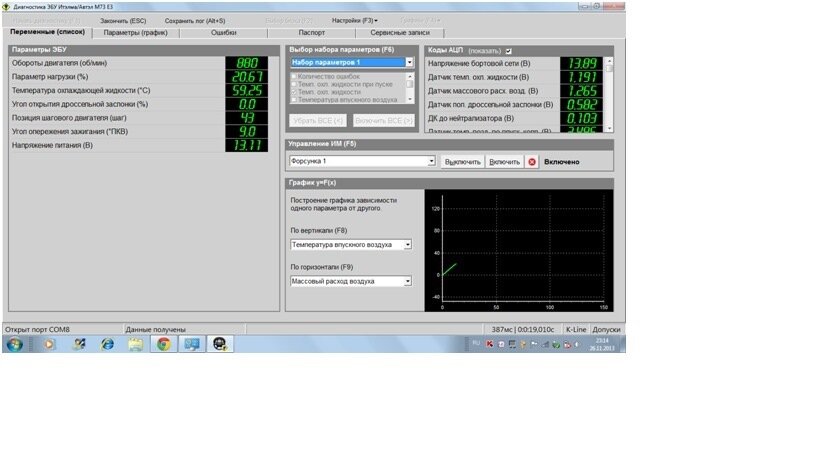Switch to the Параметры (график) tab
Screen dimensions: 819x460
(135, 32)
